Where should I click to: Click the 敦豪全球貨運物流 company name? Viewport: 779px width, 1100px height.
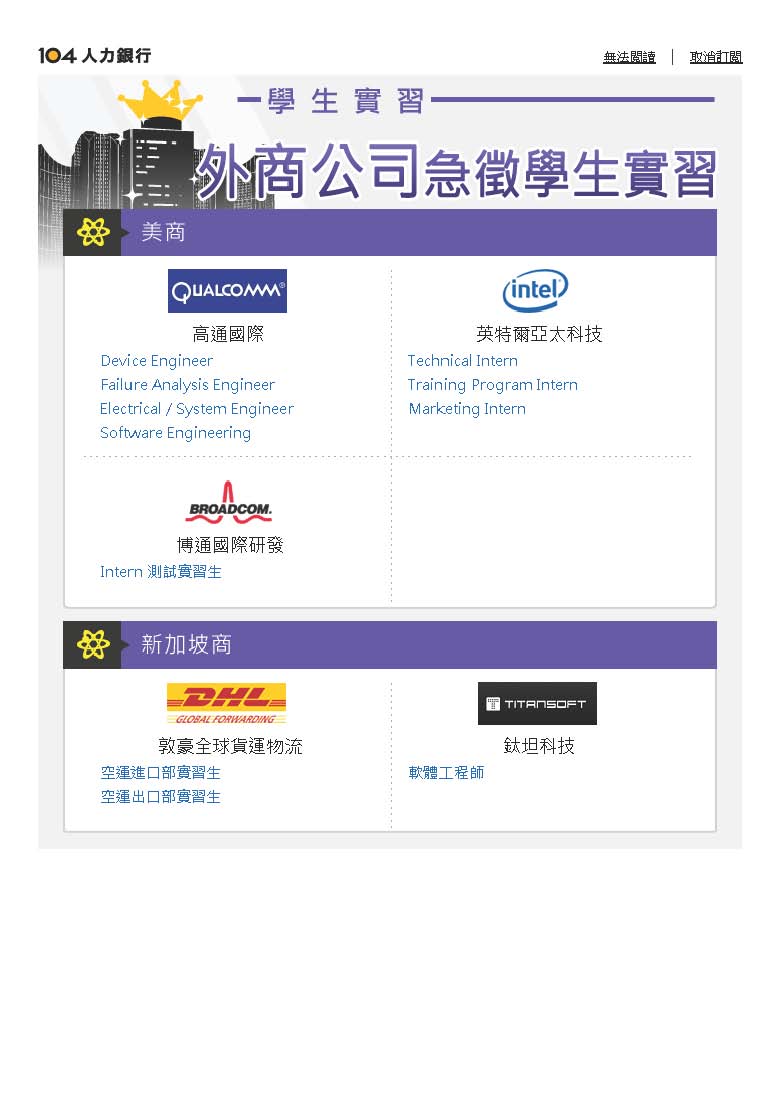[x=230, y=746]
